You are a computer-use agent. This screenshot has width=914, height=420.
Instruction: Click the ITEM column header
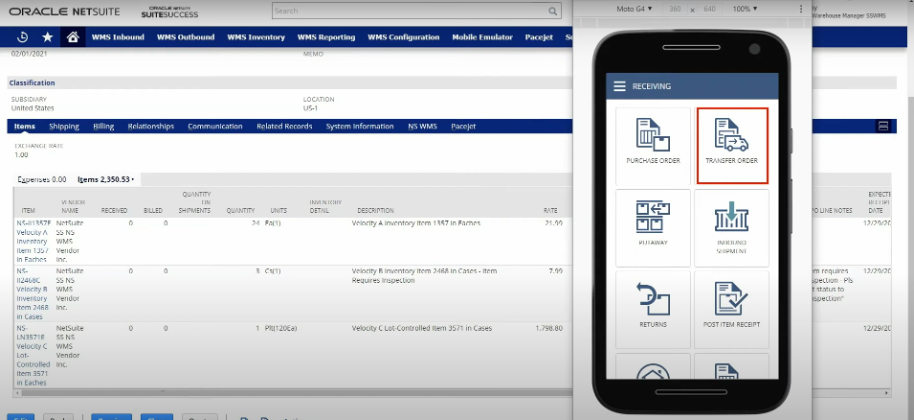[29, 210]
